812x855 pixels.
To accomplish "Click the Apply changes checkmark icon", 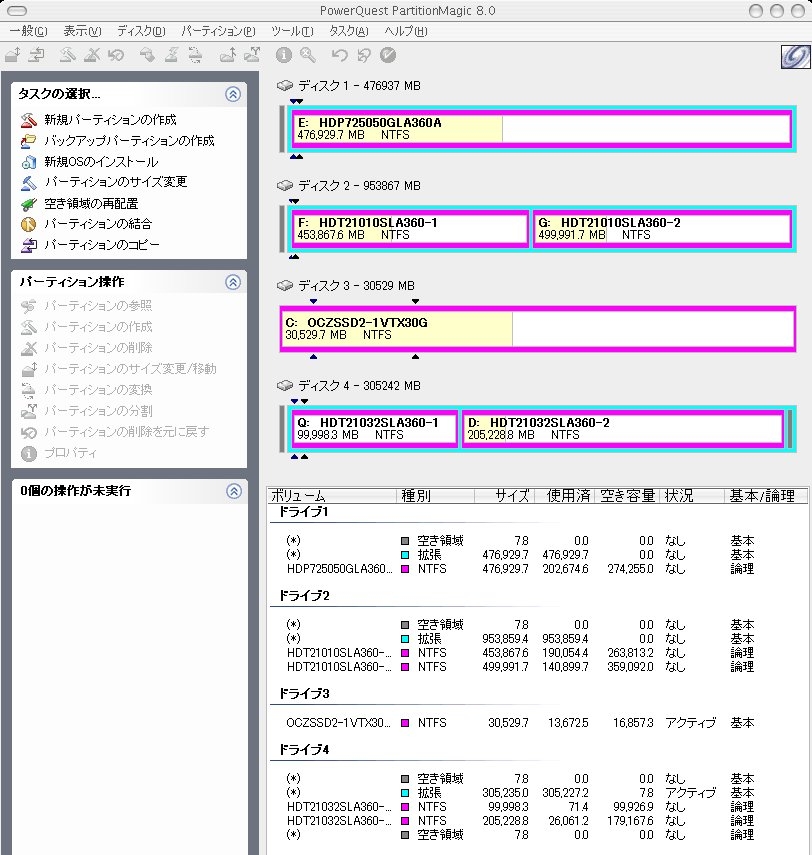I will pyautogui.click(x=388, y=55).
